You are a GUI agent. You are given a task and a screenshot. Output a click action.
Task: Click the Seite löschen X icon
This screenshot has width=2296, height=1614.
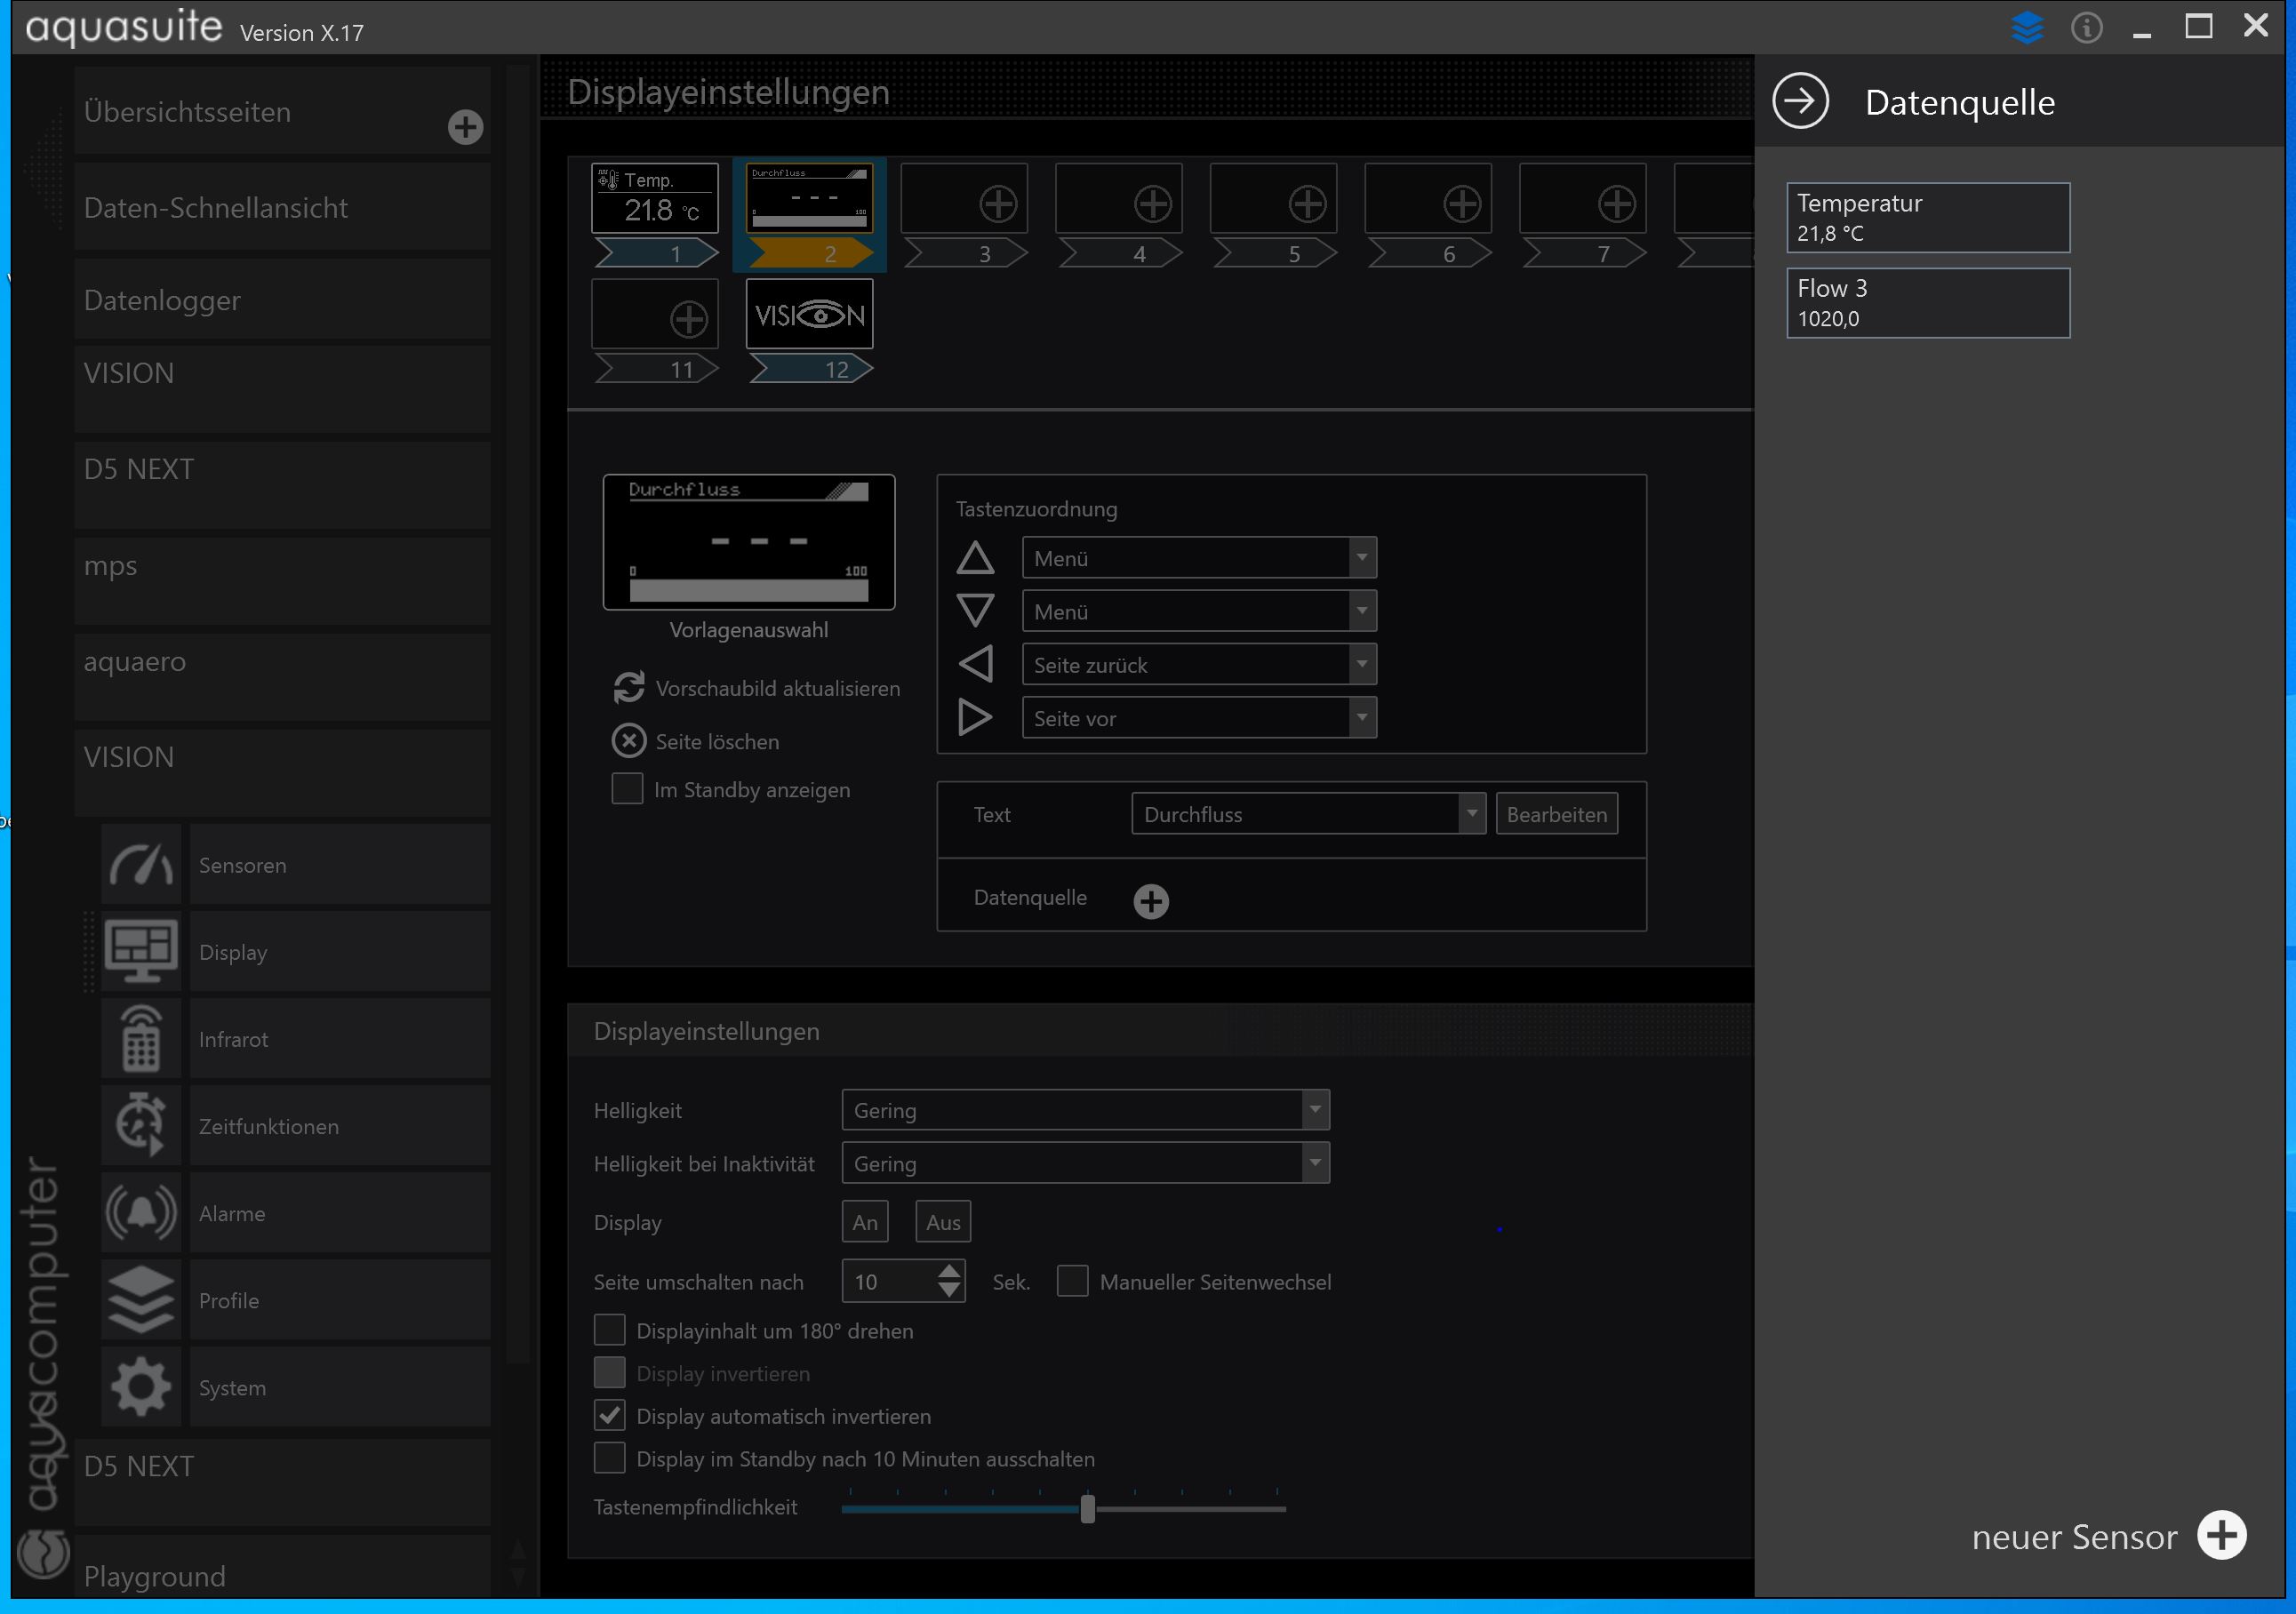(629, 741)
